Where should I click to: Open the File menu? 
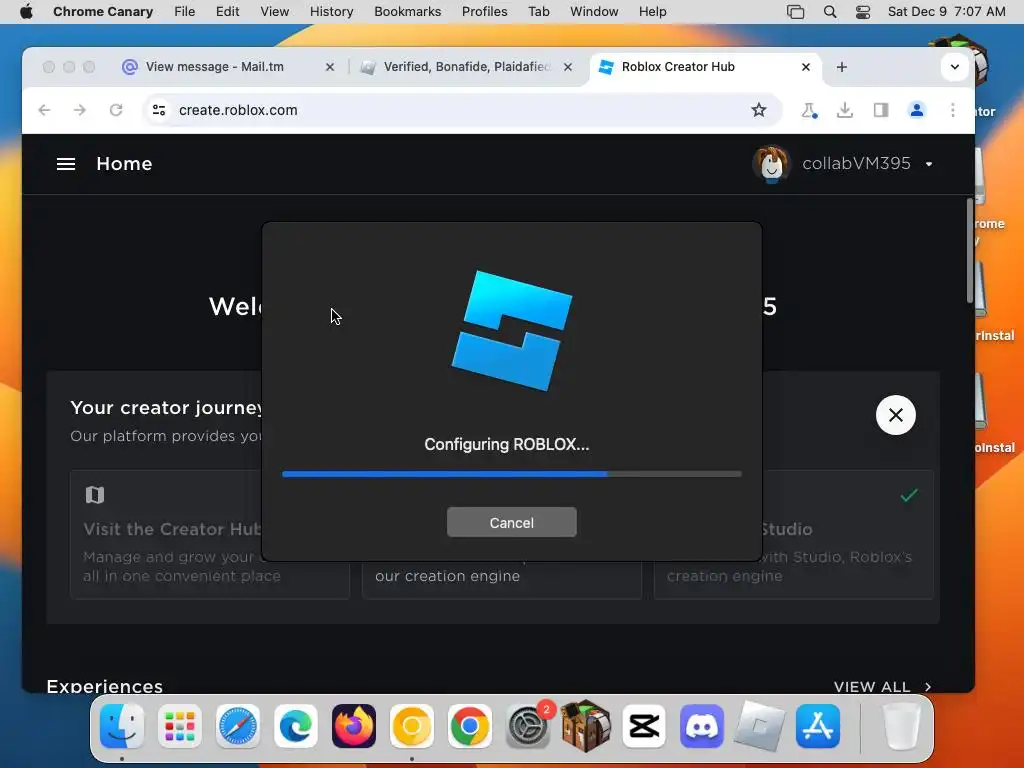tap(184, 12)
